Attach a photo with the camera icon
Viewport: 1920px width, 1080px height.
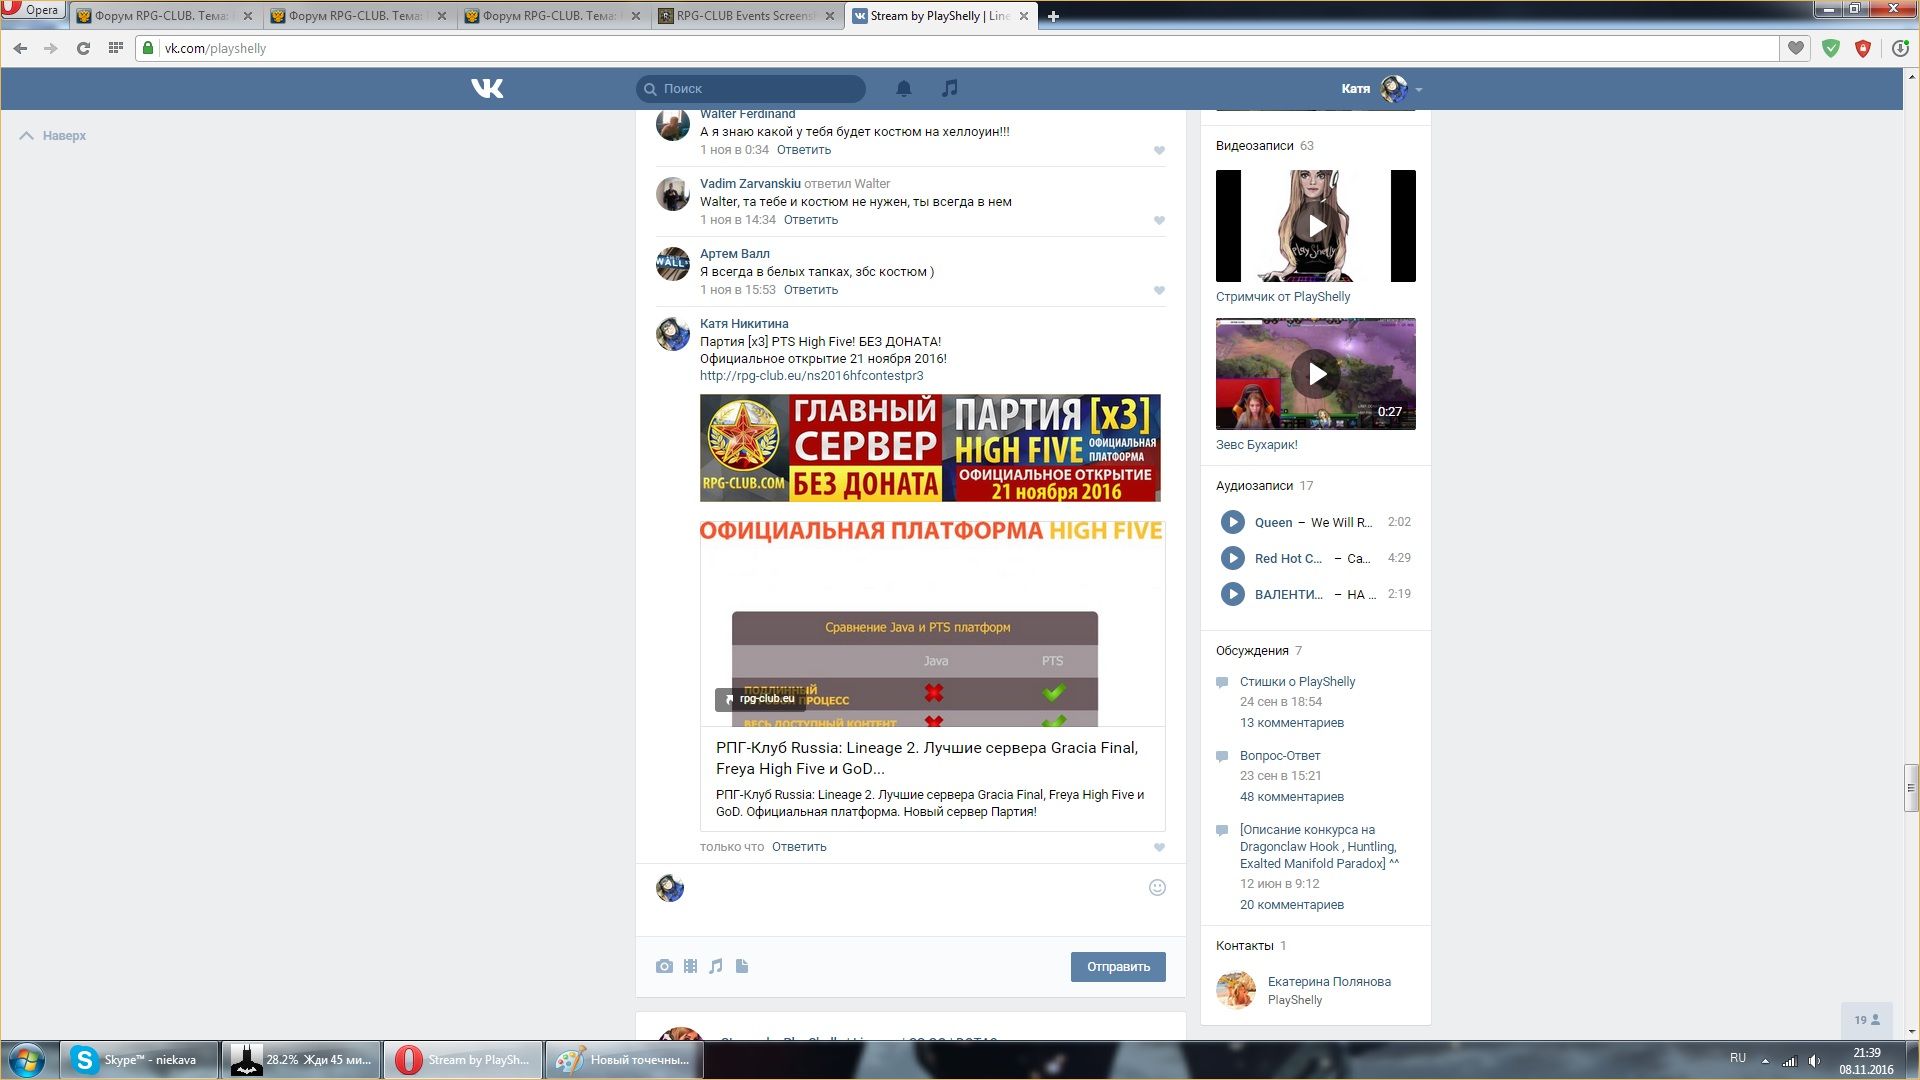(664, 966)
